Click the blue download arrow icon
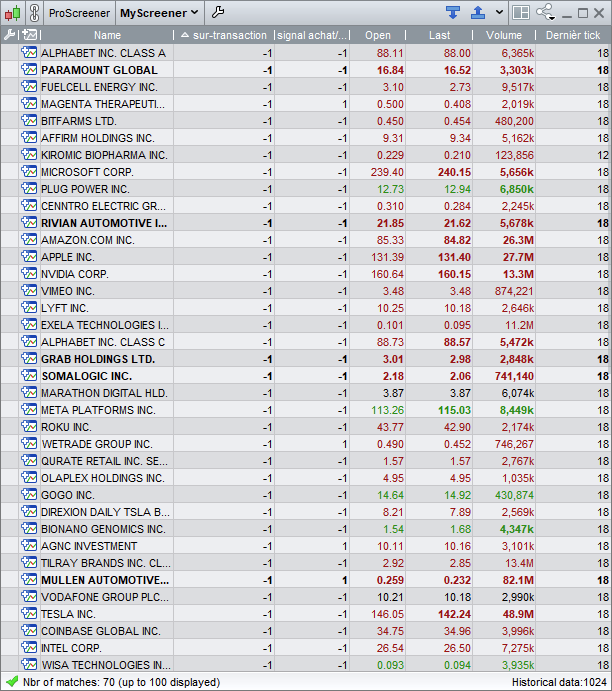The height and width of the screenshot is (691, 612). pyautogui.click(x=453, y=13)
